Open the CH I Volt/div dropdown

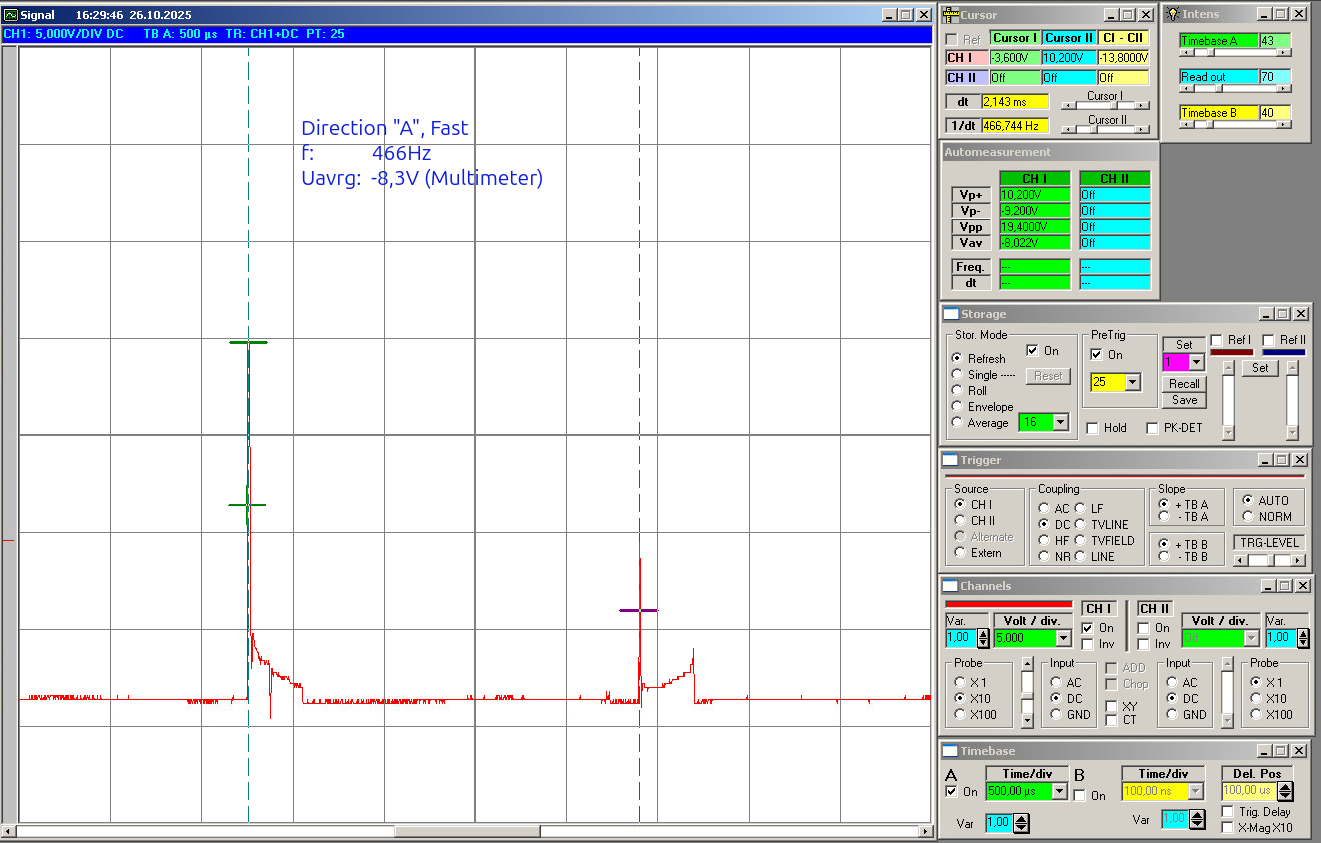point(1062,638)
